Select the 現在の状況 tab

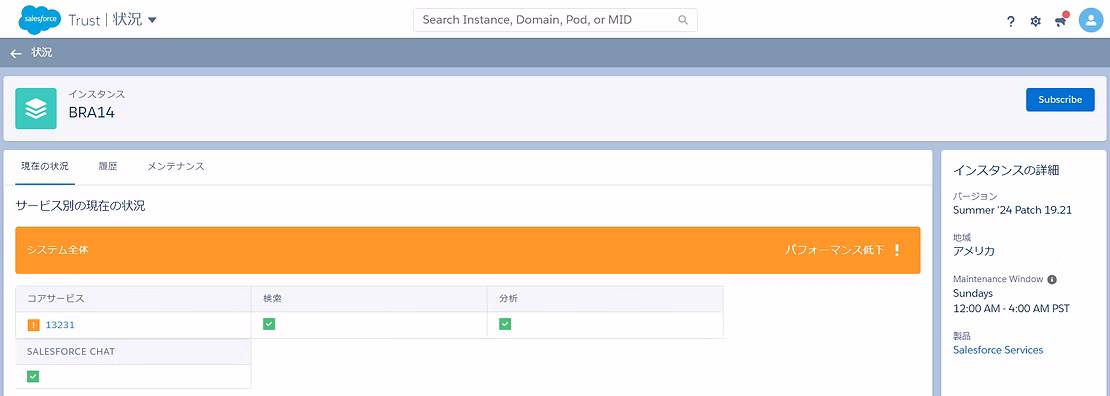[x=45, y=166]
